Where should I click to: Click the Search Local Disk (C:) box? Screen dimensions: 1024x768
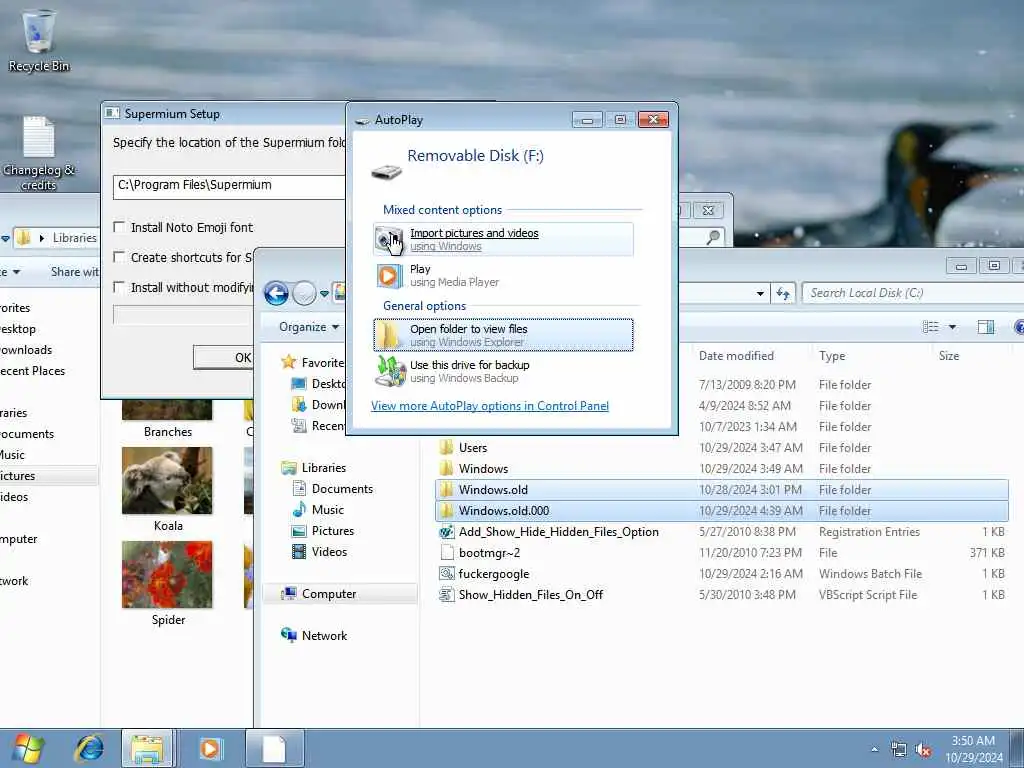[x=911, y=293]
